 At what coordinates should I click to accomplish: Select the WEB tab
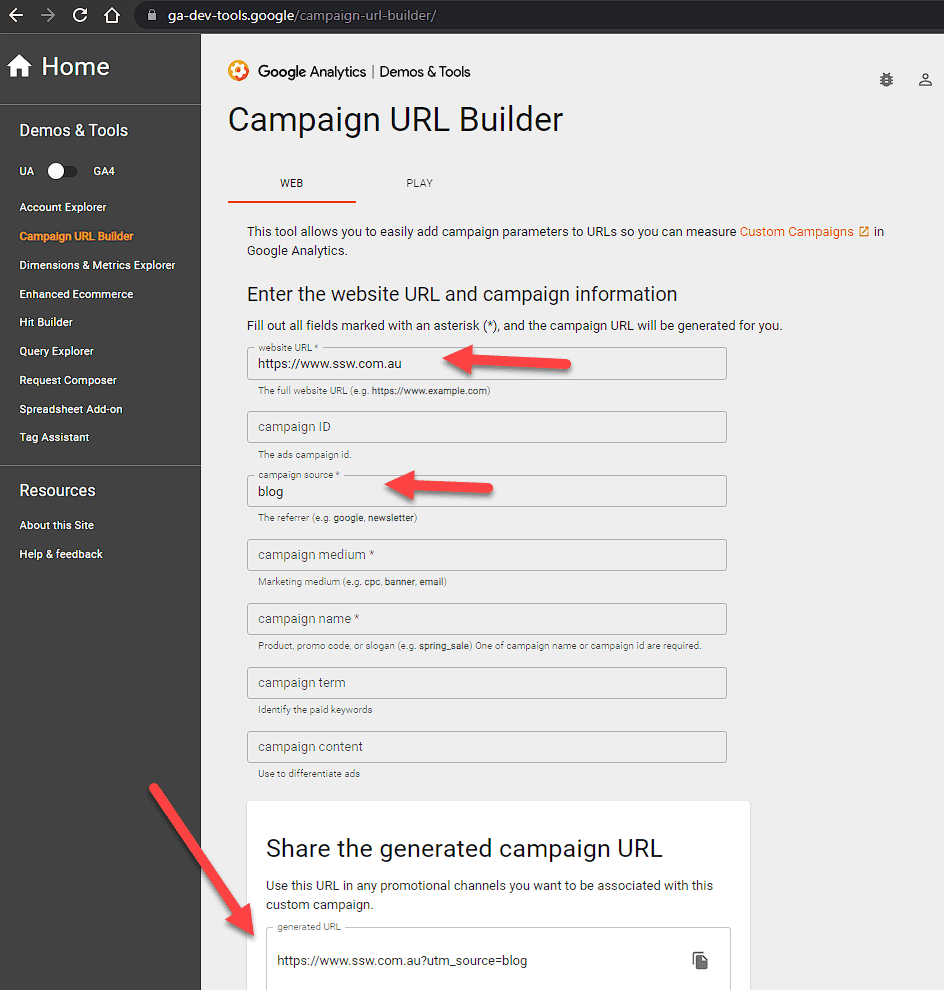pos(291,183)
